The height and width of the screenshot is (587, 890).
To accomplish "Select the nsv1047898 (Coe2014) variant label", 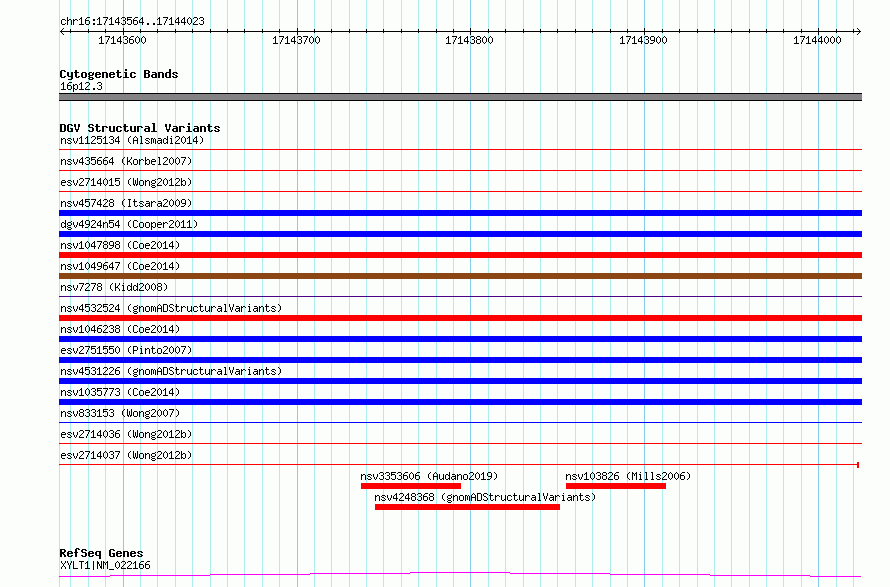I will [120, 245].
